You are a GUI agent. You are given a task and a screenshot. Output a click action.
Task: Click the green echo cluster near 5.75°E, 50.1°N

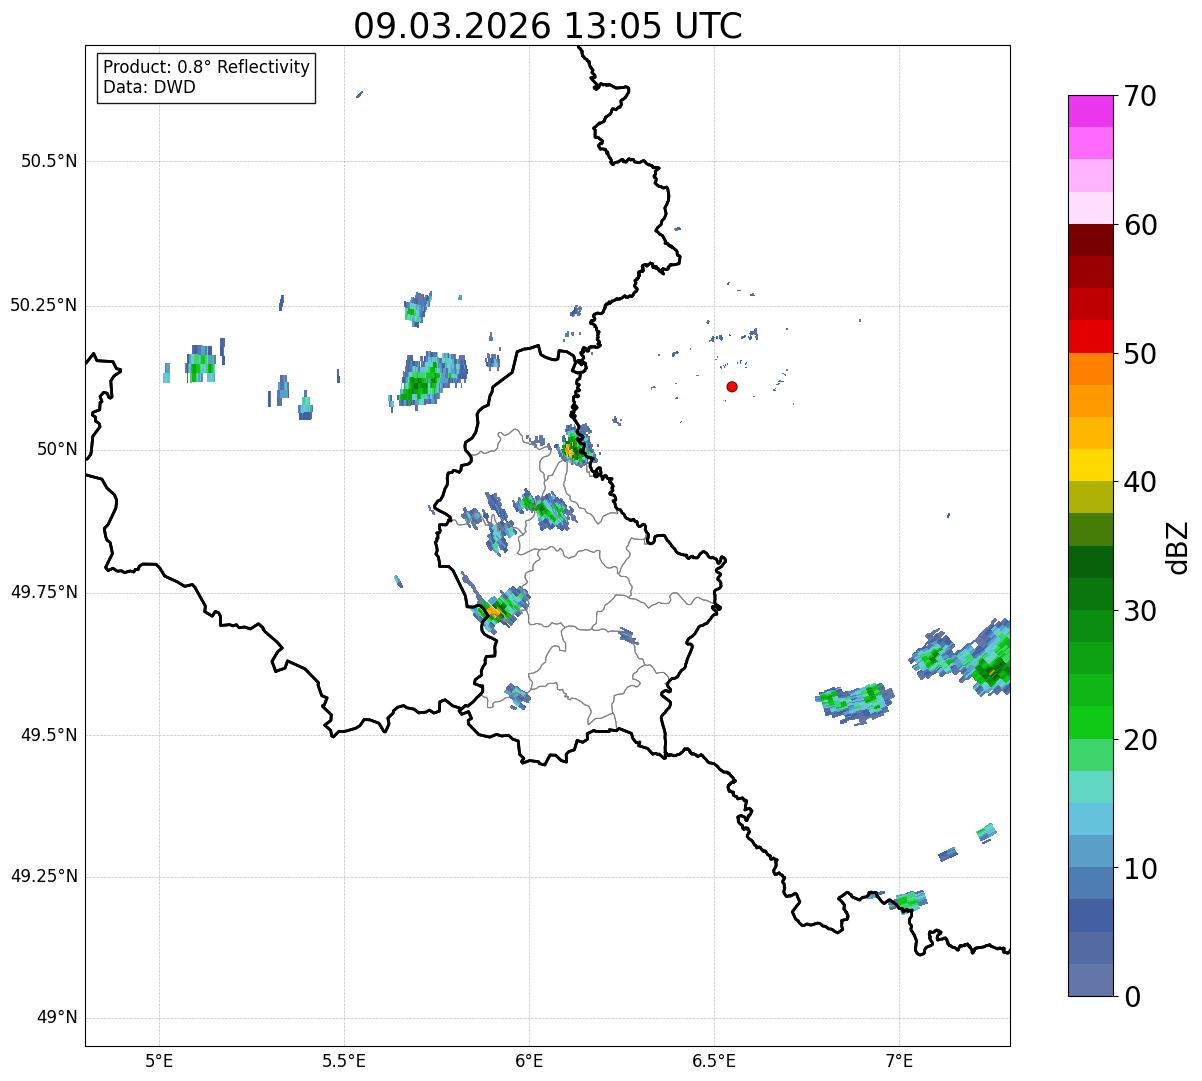click(428, 380)
